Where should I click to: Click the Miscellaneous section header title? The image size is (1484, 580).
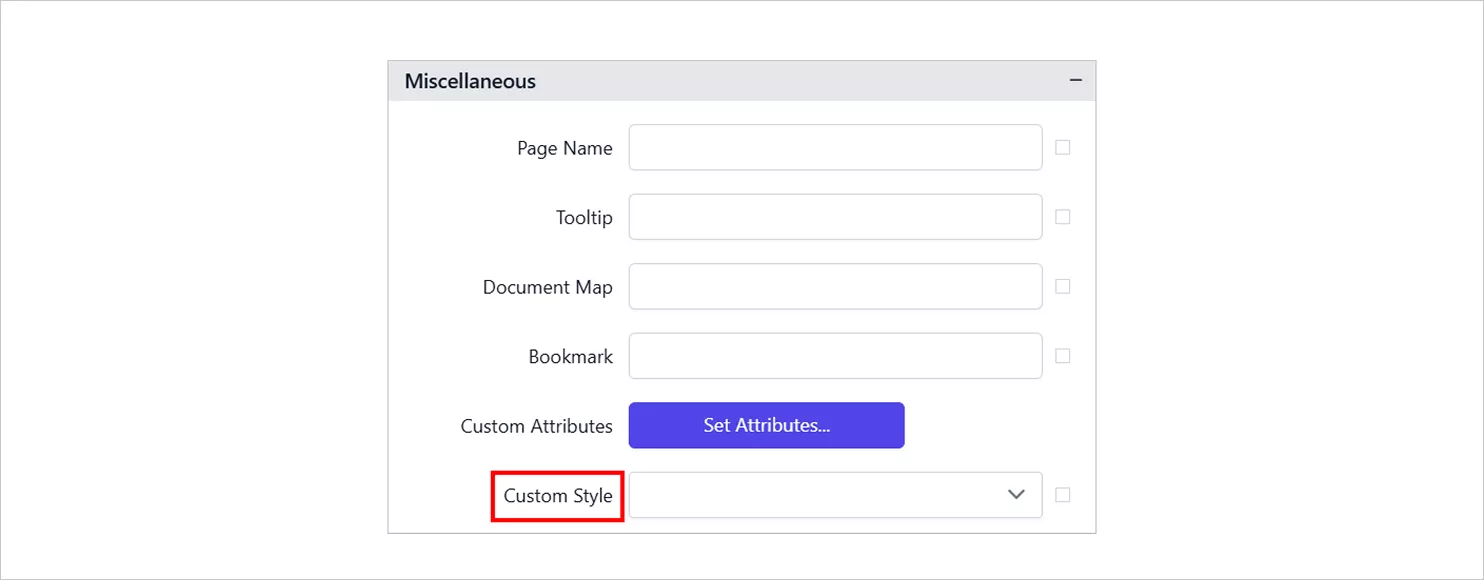(470, 81)
